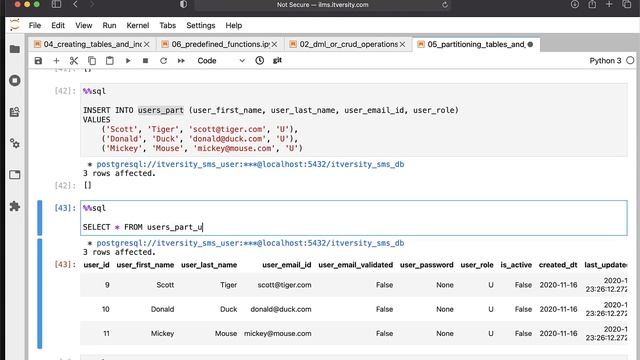Open the Help menu
The image size is (640, 360).
click(x=233, y=25)
